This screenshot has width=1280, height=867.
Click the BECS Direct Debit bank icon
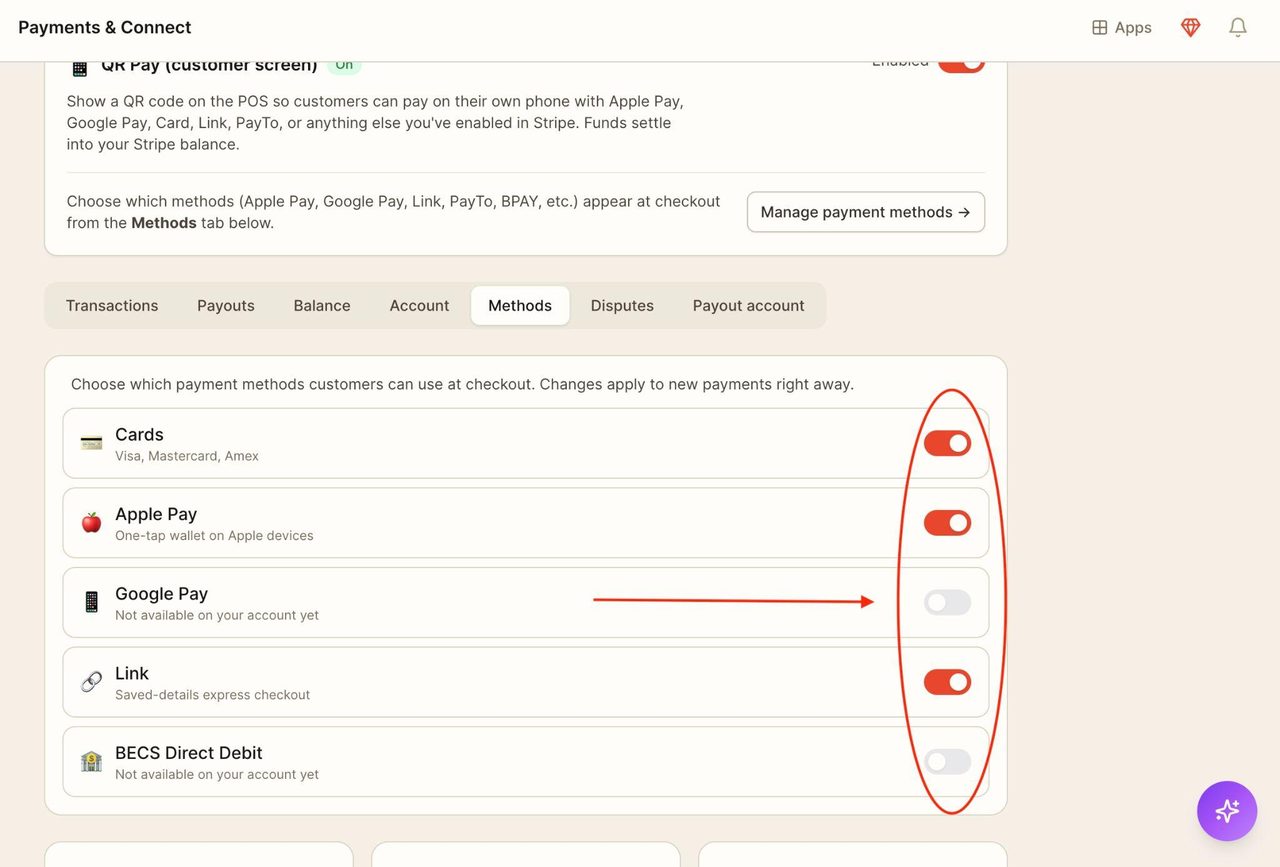91,762
